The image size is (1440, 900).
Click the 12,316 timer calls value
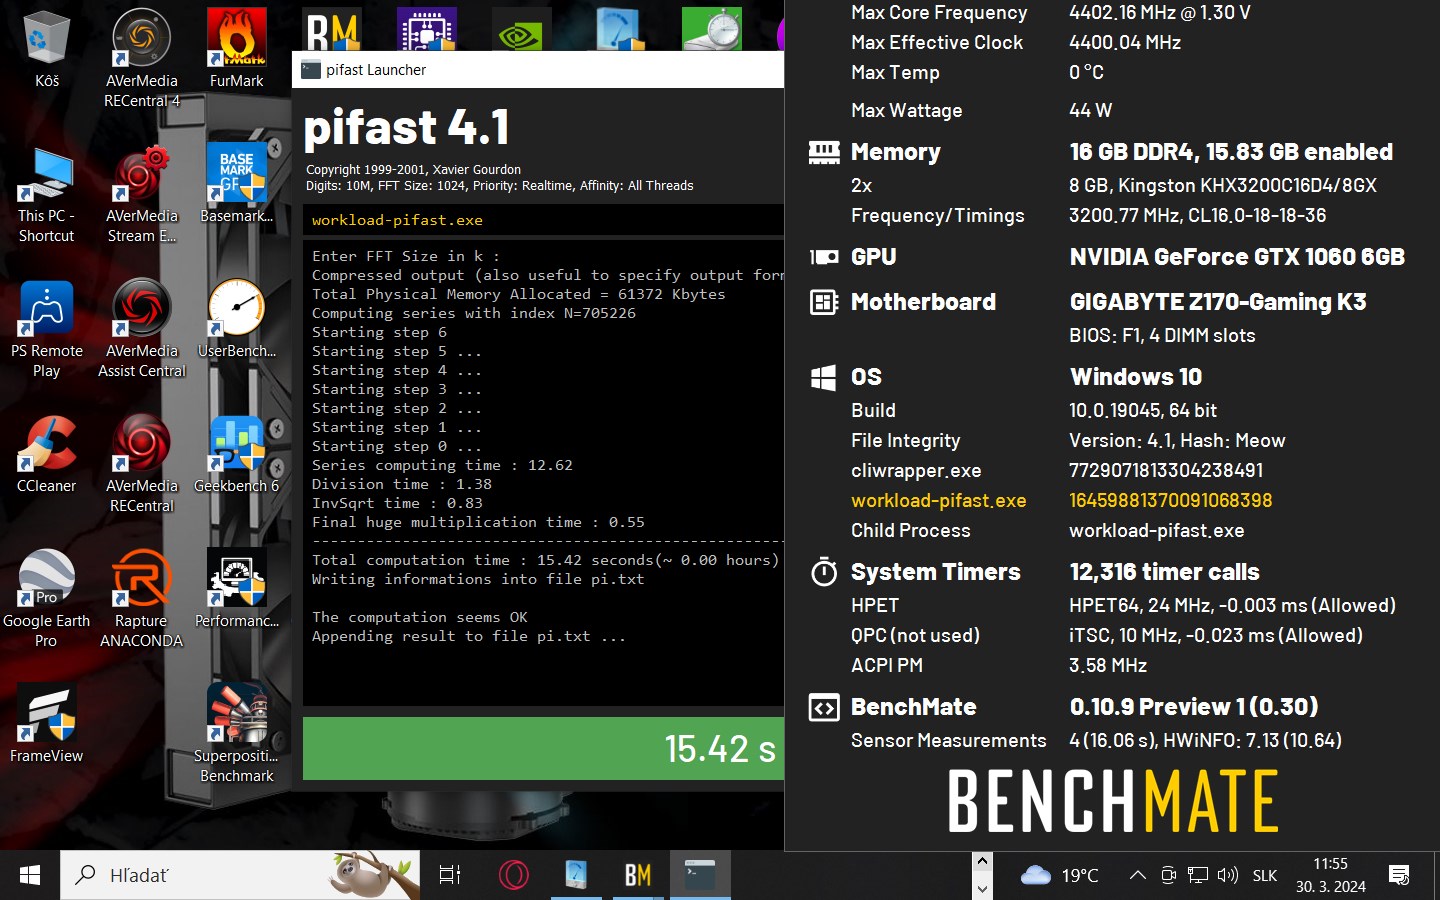point(1164,572)
